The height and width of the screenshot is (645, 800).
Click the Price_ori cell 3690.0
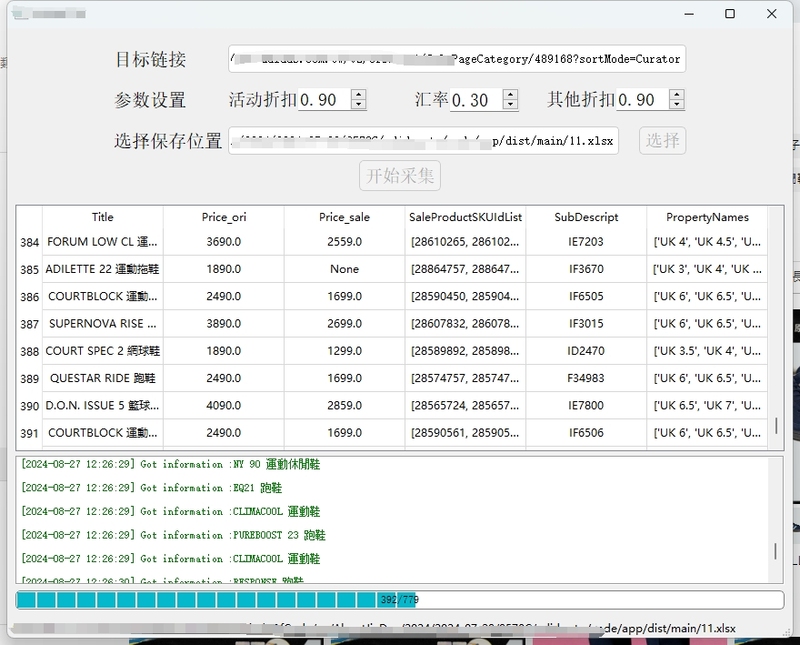pos(223,242)
